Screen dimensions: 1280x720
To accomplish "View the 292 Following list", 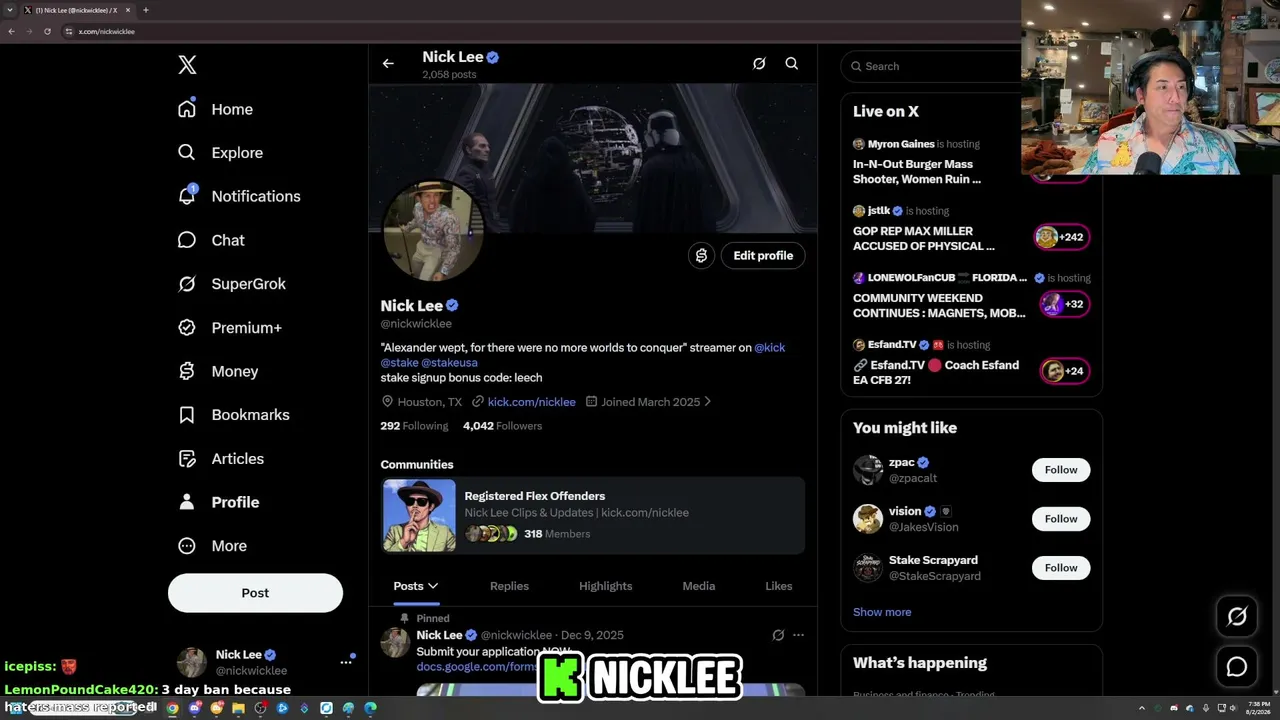I will [x=414, y=426].
